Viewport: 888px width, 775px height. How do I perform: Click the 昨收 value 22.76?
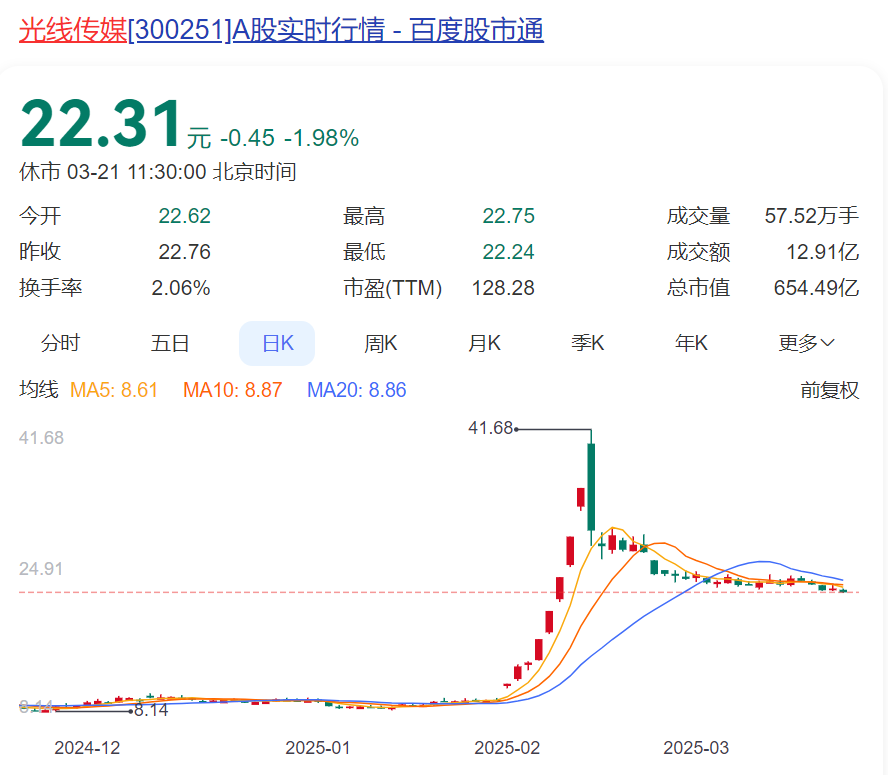point(185,252)
